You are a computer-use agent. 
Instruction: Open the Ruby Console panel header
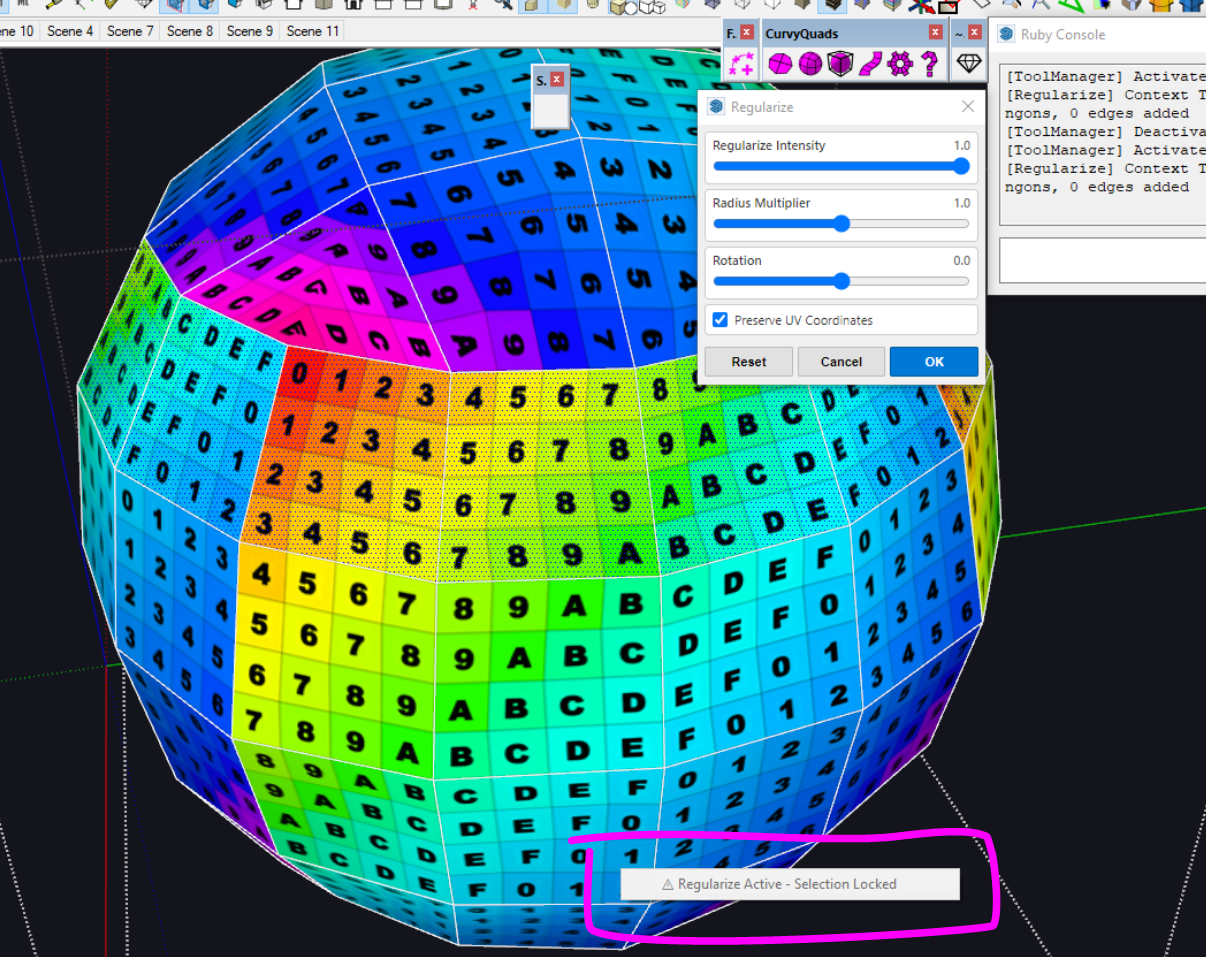point(1062,33)
